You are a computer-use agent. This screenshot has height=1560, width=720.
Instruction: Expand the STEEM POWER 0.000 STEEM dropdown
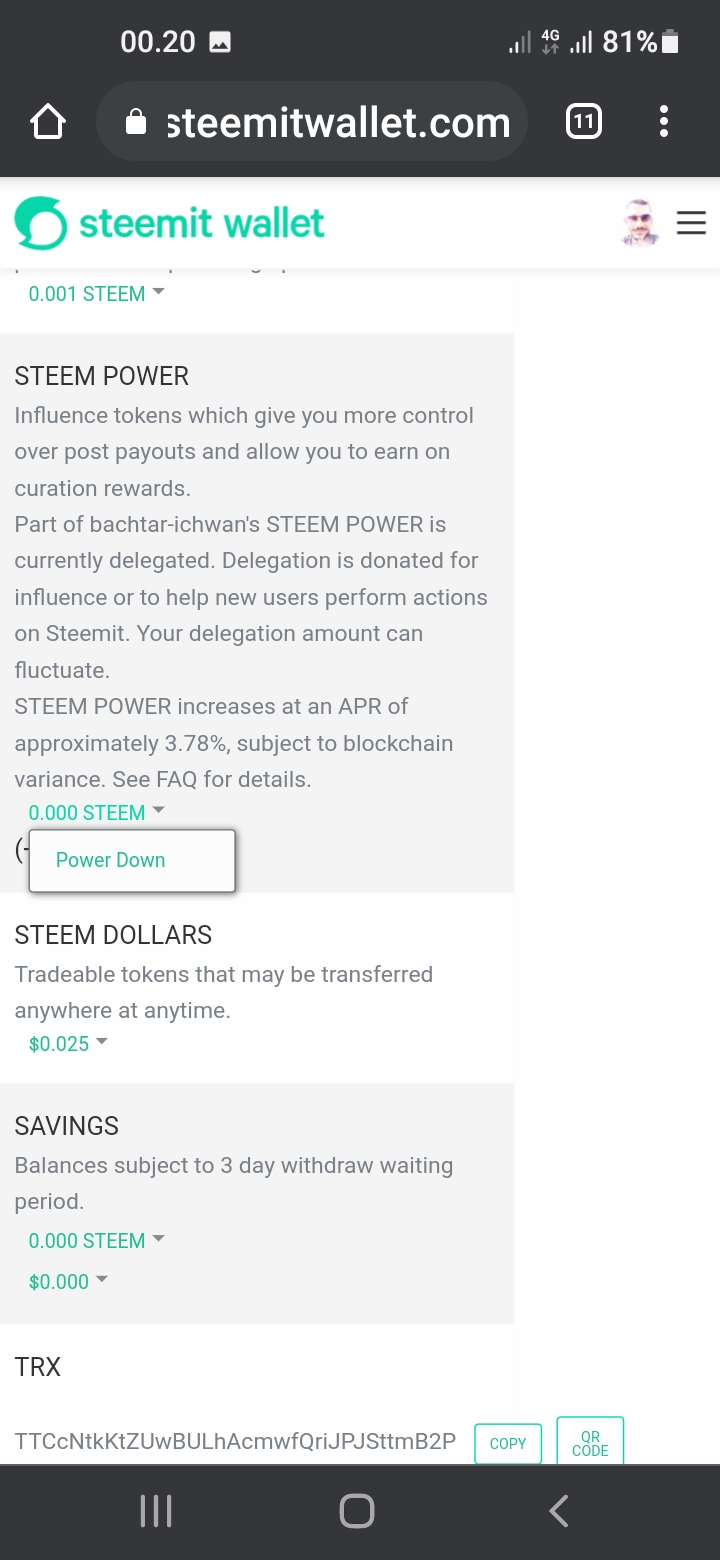[x=96, y=813]
